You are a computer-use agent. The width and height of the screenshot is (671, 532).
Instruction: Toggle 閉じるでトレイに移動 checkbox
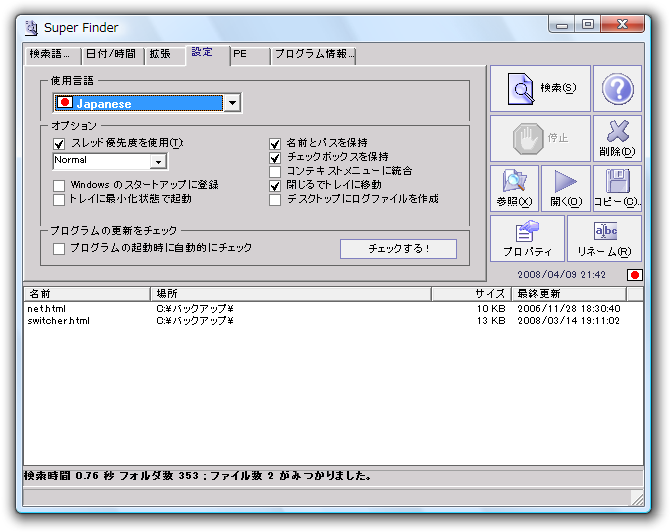click(275, 186)
